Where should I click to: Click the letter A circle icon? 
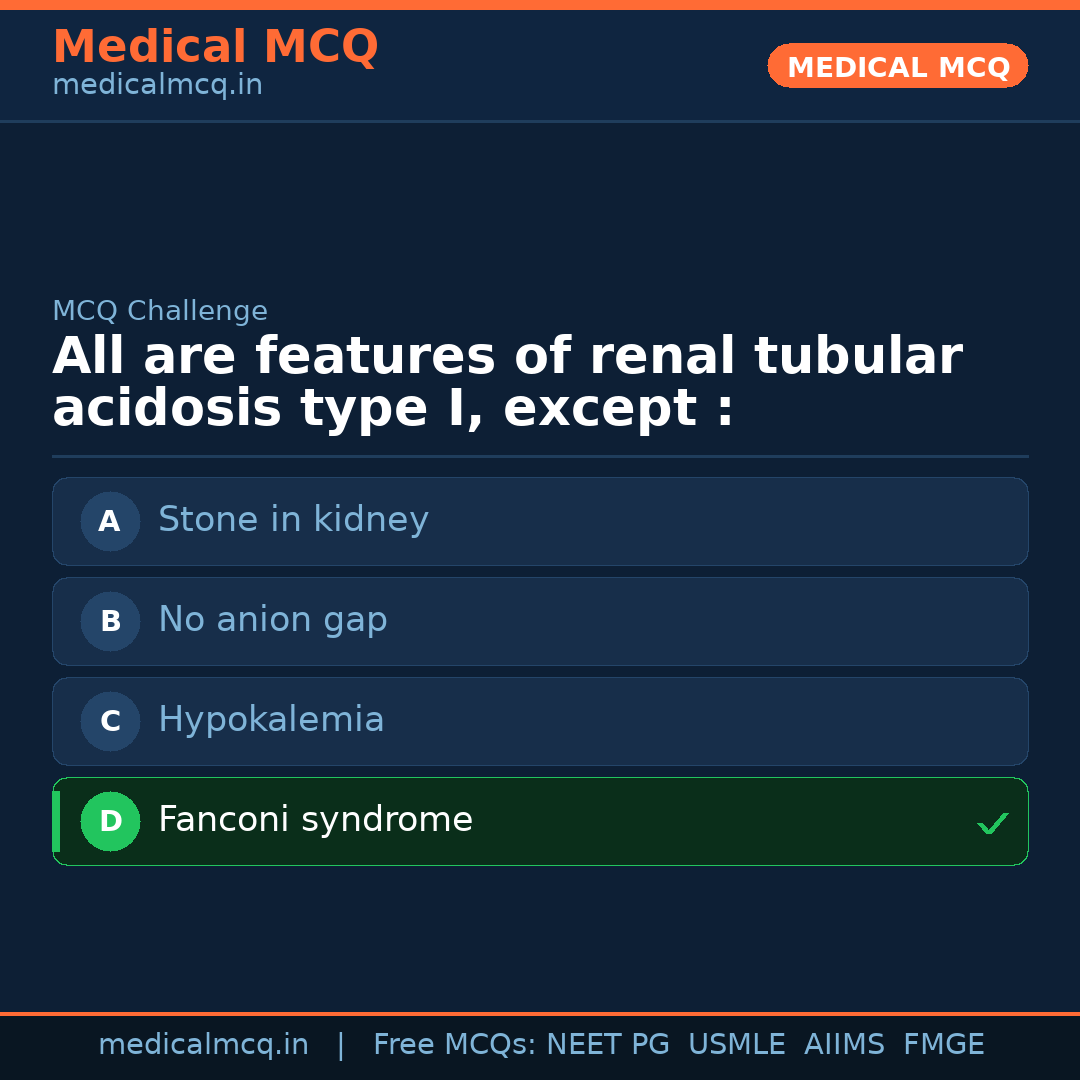click(110, 521)
